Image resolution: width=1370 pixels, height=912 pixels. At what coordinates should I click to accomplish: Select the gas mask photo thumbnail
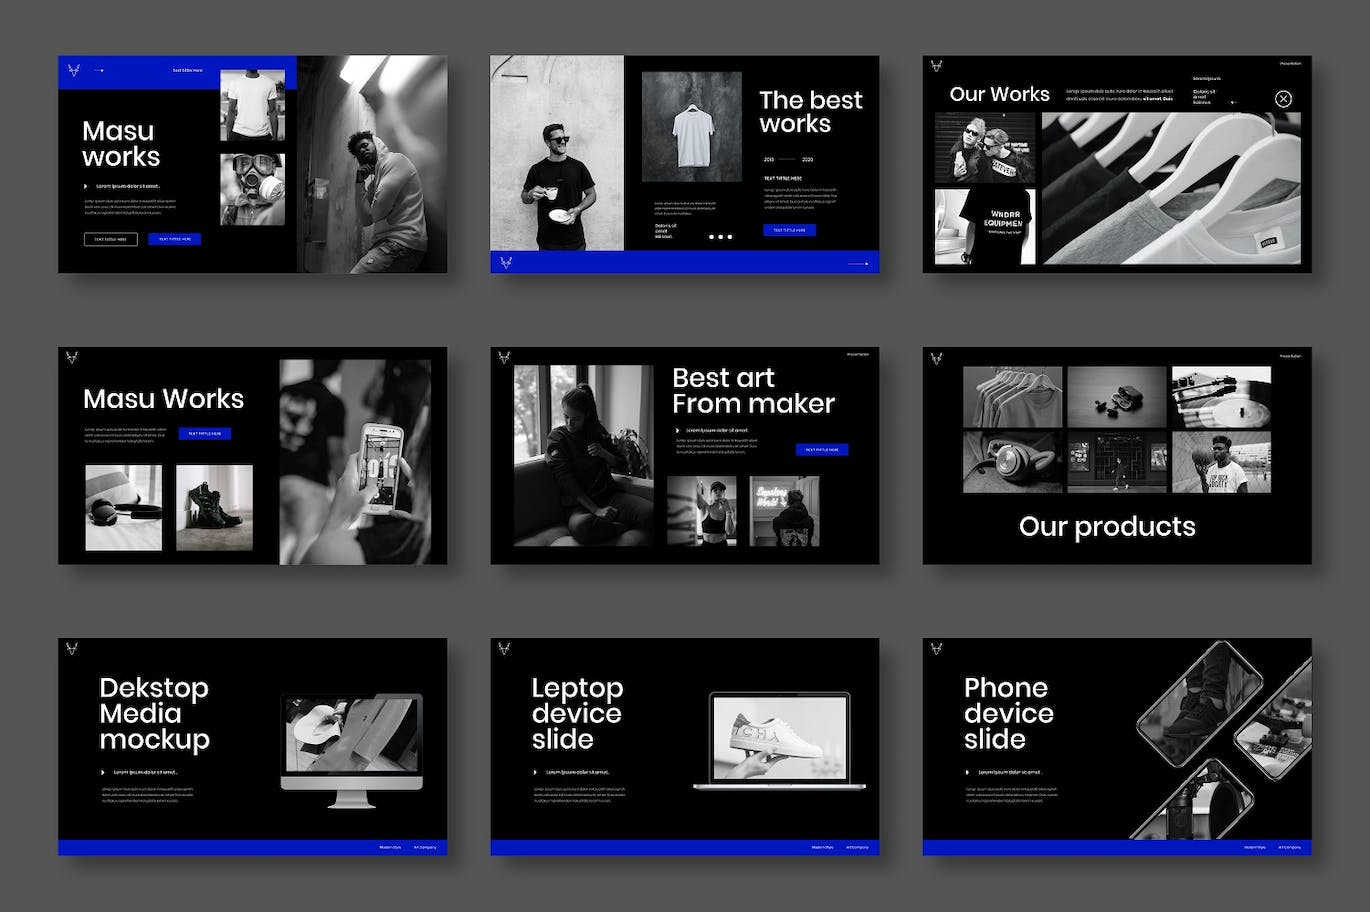click(252, 189)
